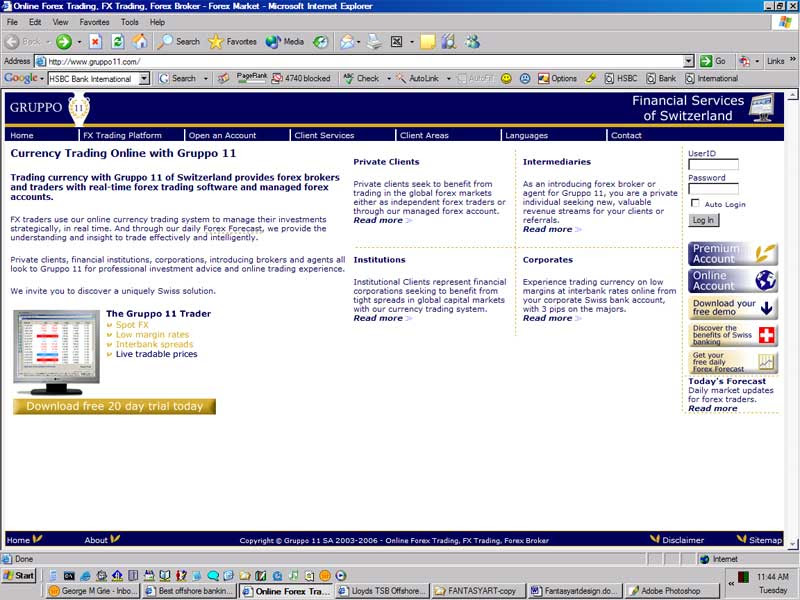Viewport: 800px width, 600px height.
Task: Click the green Forward arrow button
Action: [64, 42]
